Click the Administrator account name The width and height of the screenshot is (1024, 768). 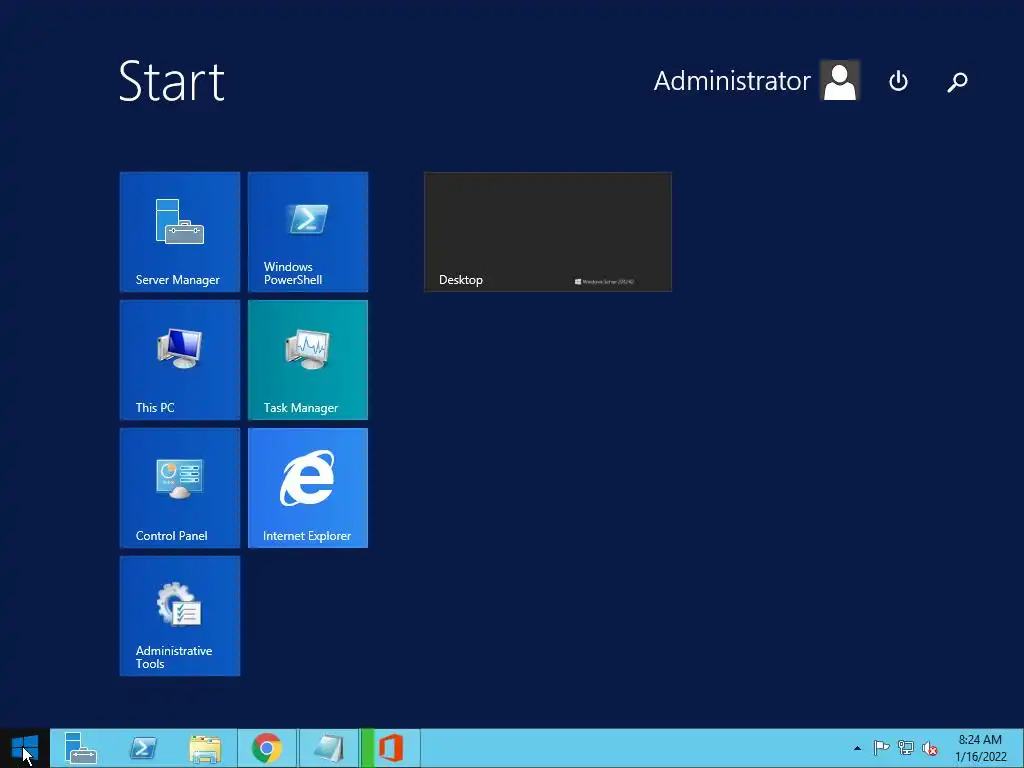pos(732,81)
